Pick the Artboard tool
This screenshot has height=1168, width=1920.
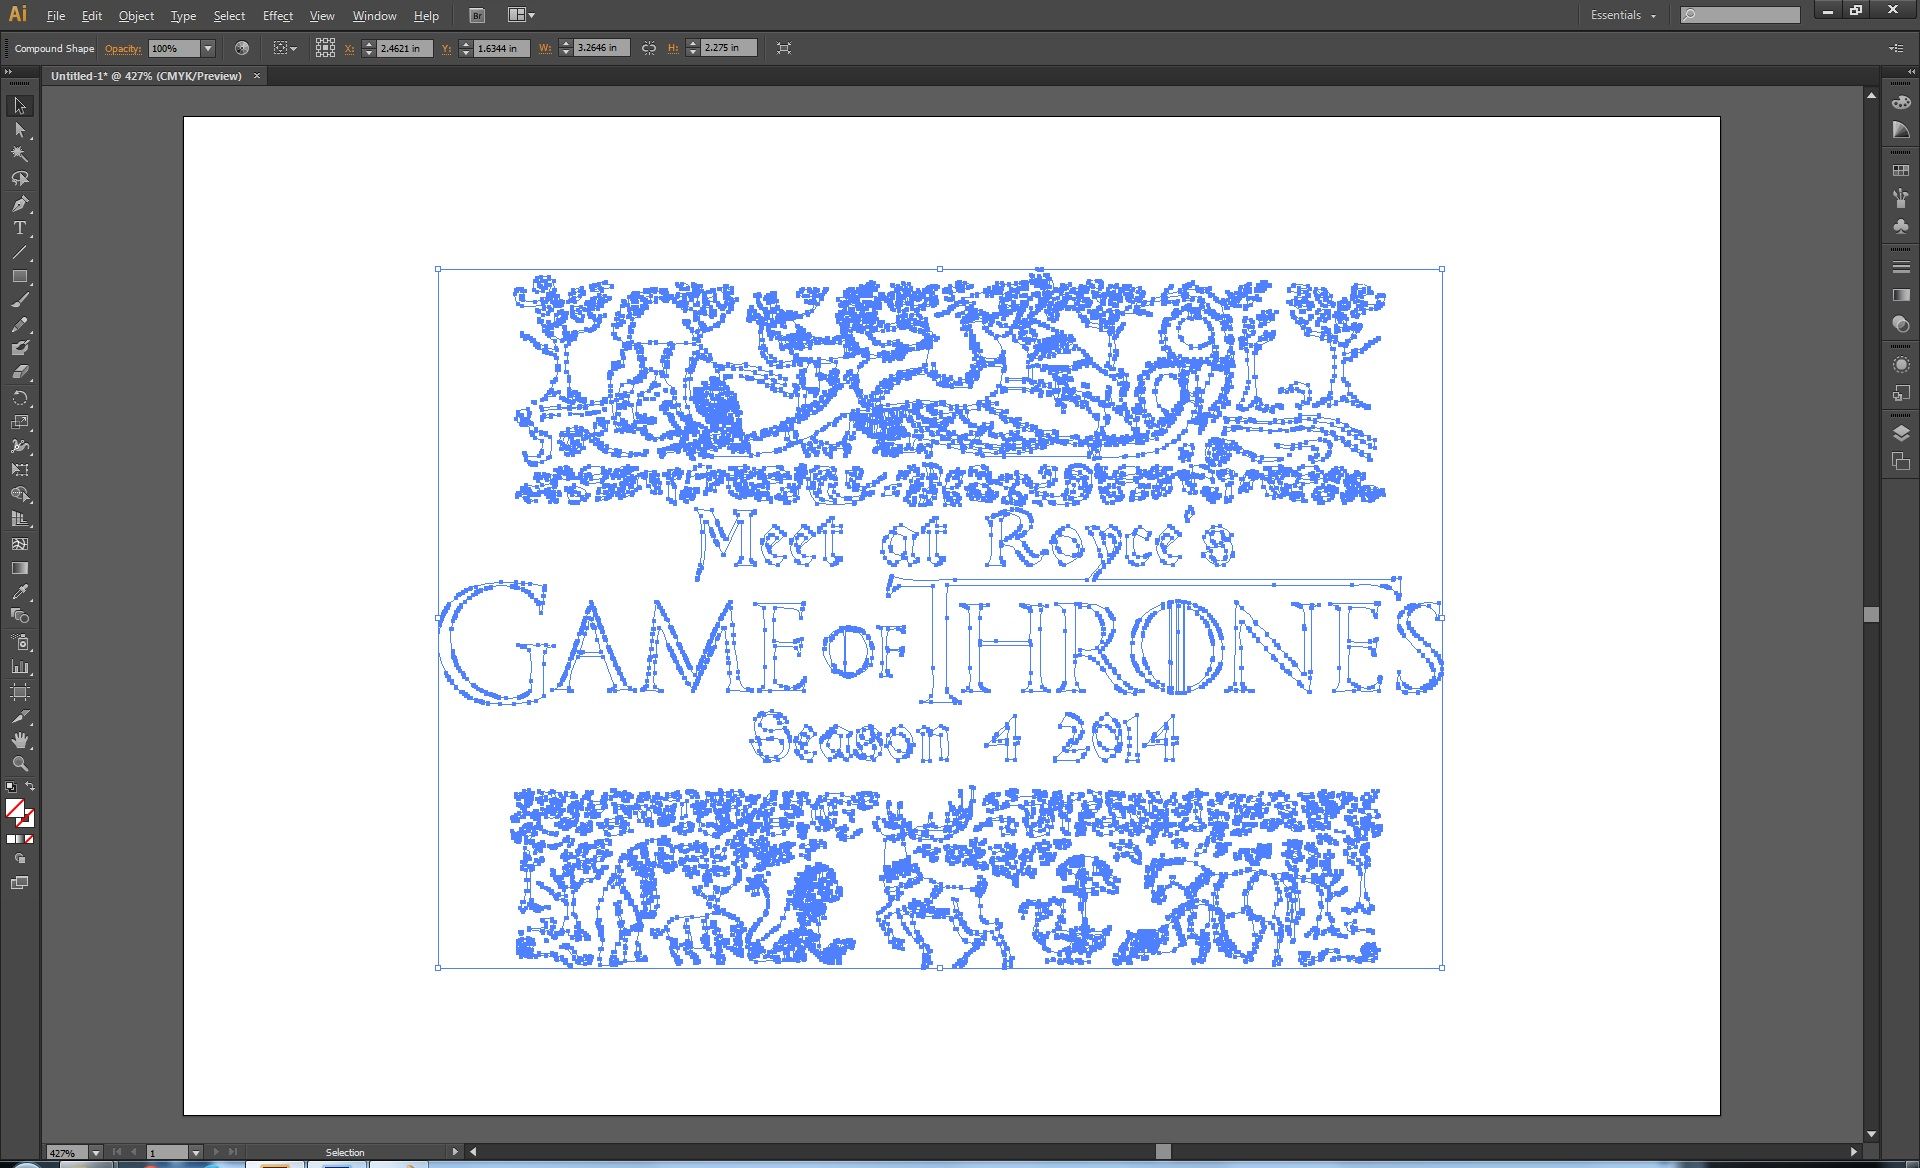click(20, 692)
